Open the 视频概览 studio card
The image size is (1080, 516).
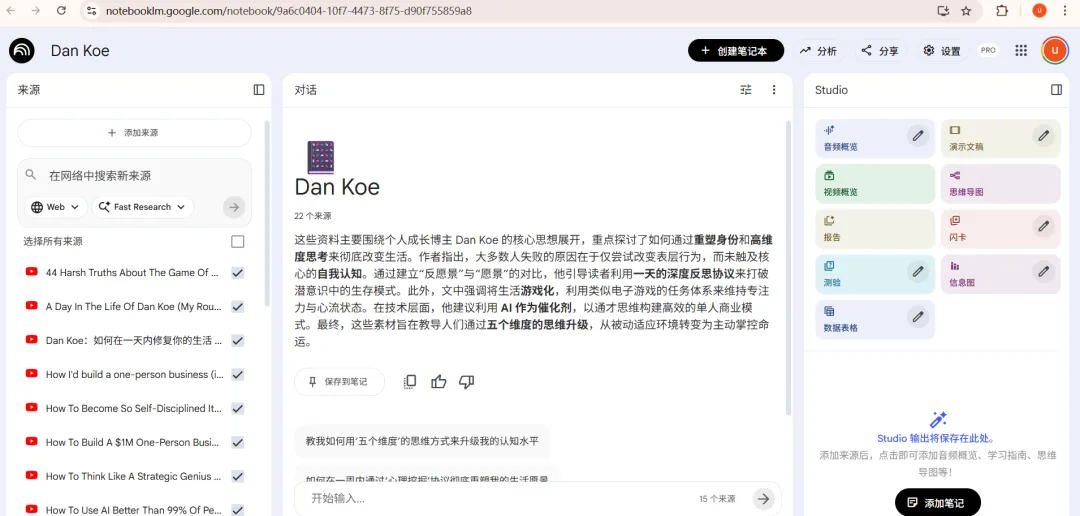pyautogui.click(x=875, y=184)
